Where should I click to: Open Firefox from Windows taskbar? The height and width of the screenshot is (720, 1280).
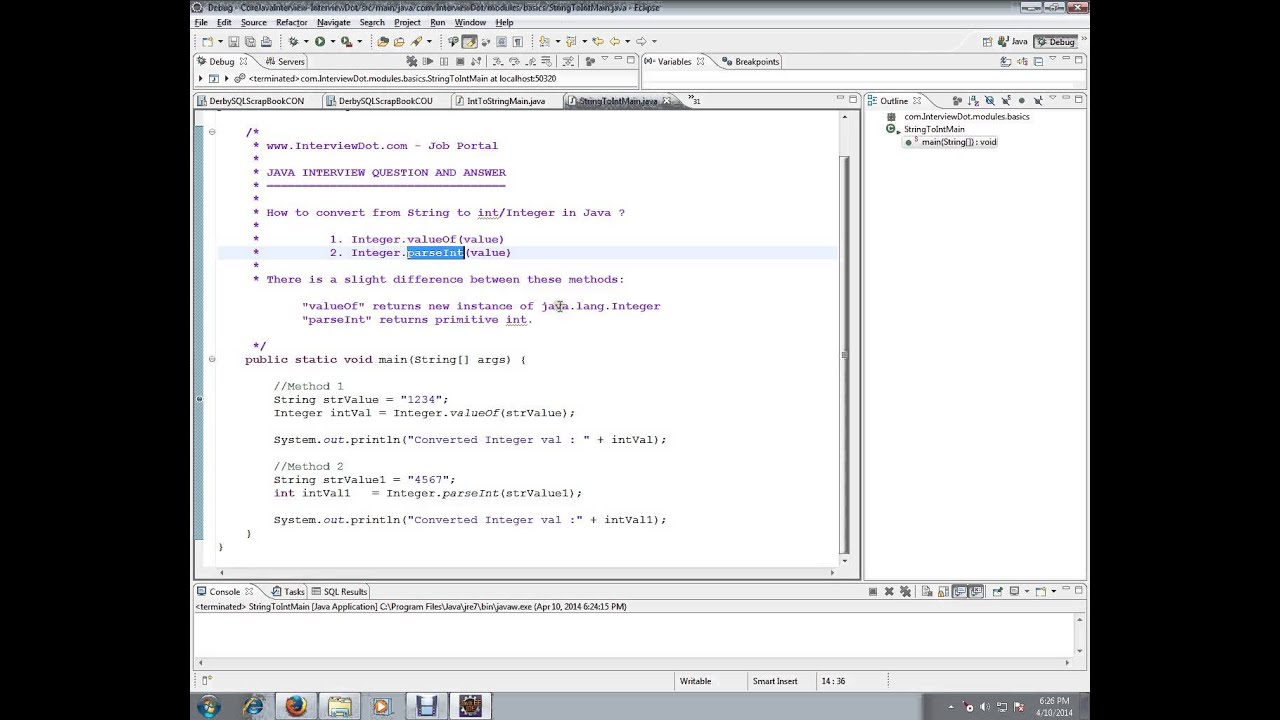click(296, 707)
